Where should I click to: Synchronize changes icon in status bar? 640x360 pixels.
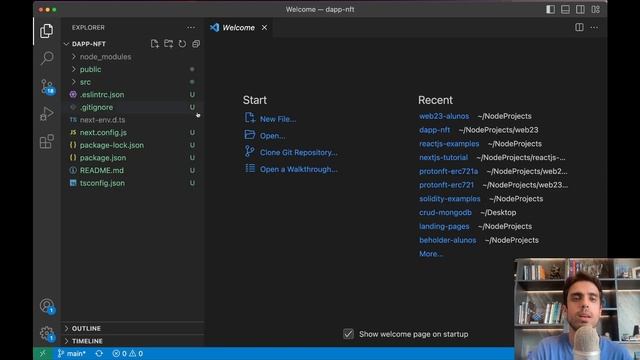click(x=99, y=353)
